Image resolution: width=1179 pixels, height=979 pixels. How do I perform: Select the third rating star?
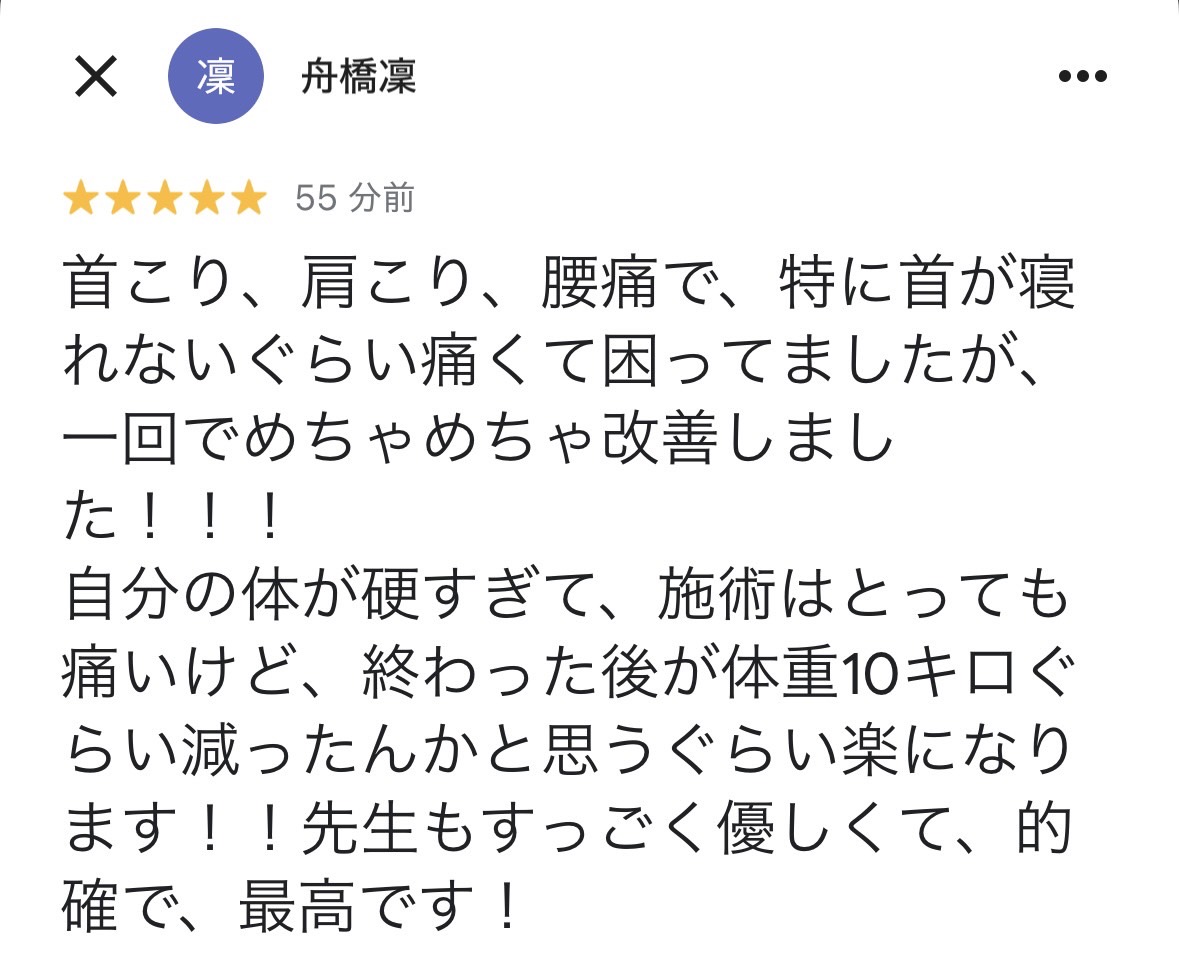pyautogui.click(x=165, y=200)
